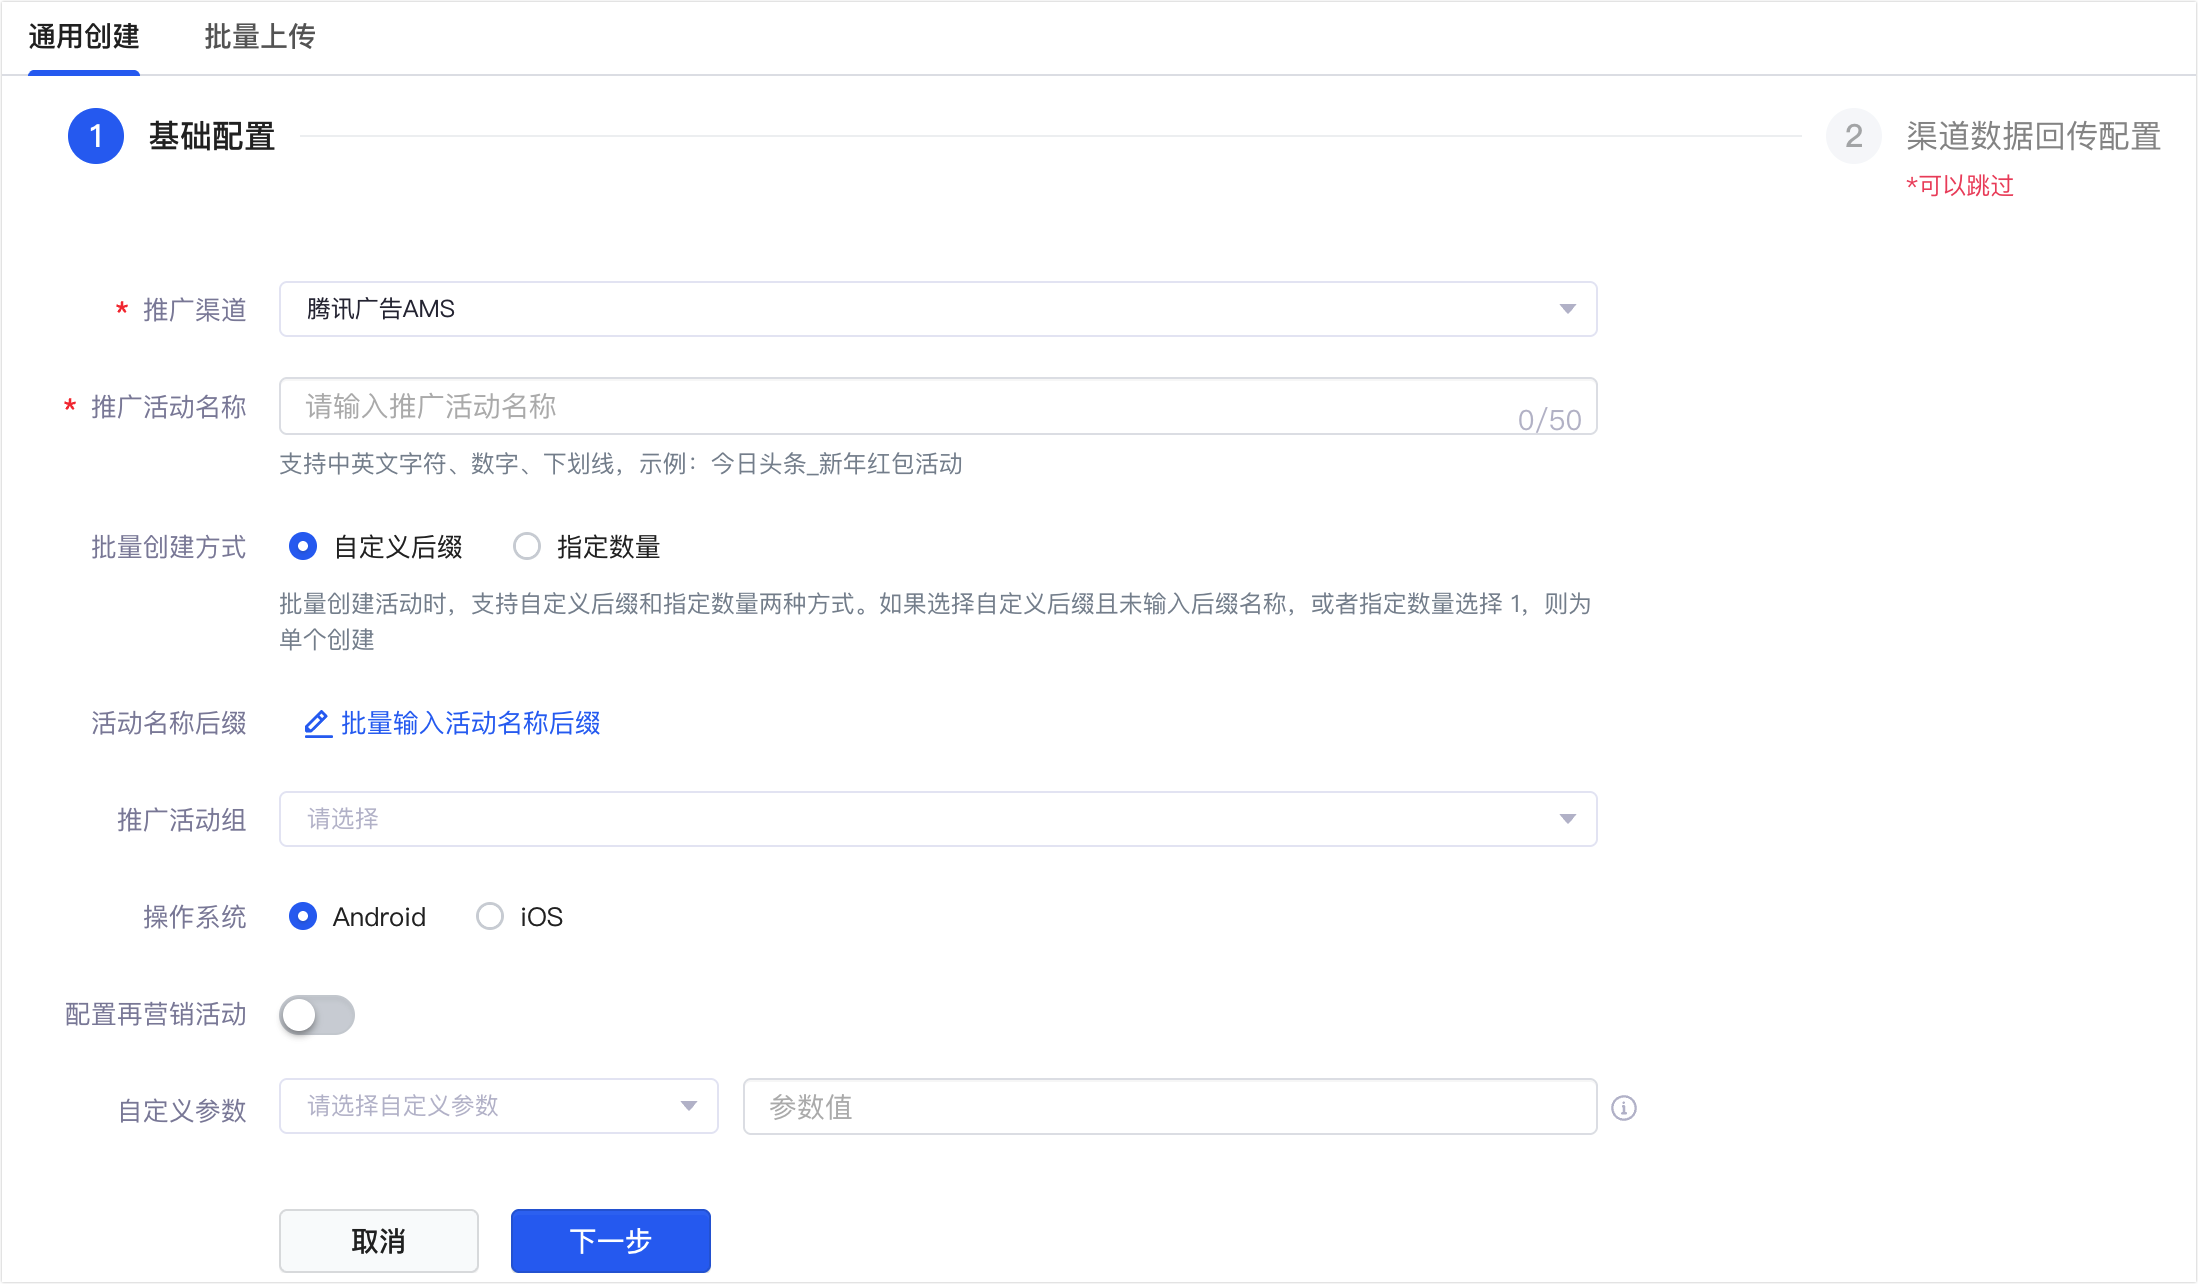Click step 1 circle for 基础配置
Viewport: 2198px width, 1284px height.
[x=96, y=136]
